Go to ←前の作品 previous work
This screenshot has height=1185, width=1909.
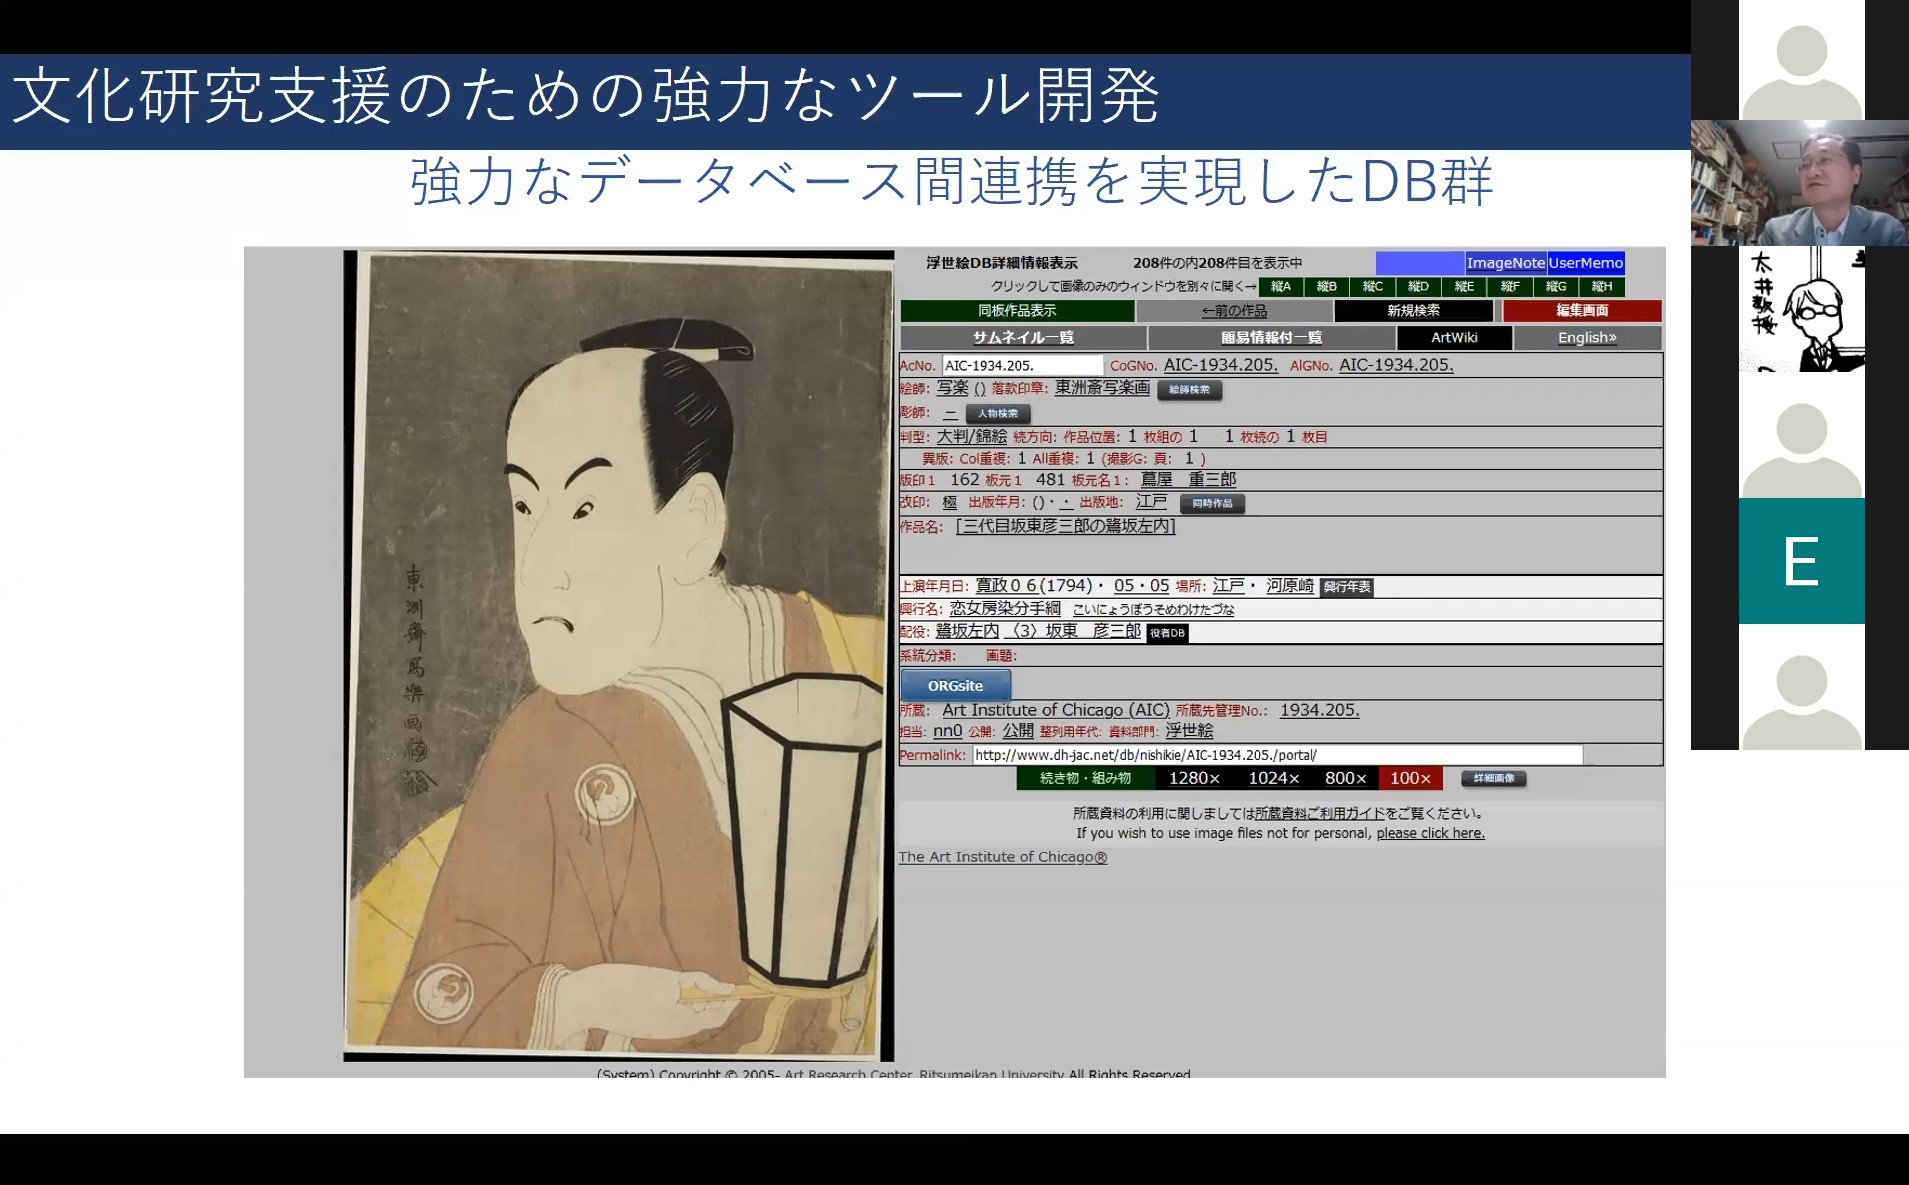click(1234, 311)
